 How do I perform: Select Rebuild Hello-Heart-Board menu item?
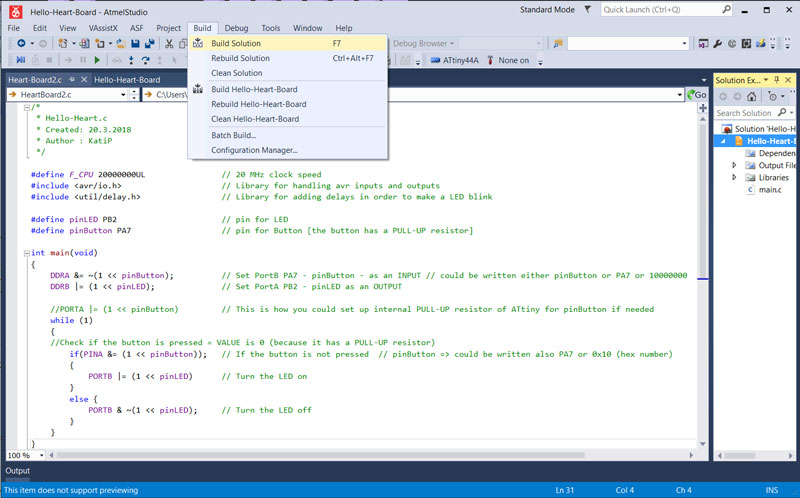287,104
